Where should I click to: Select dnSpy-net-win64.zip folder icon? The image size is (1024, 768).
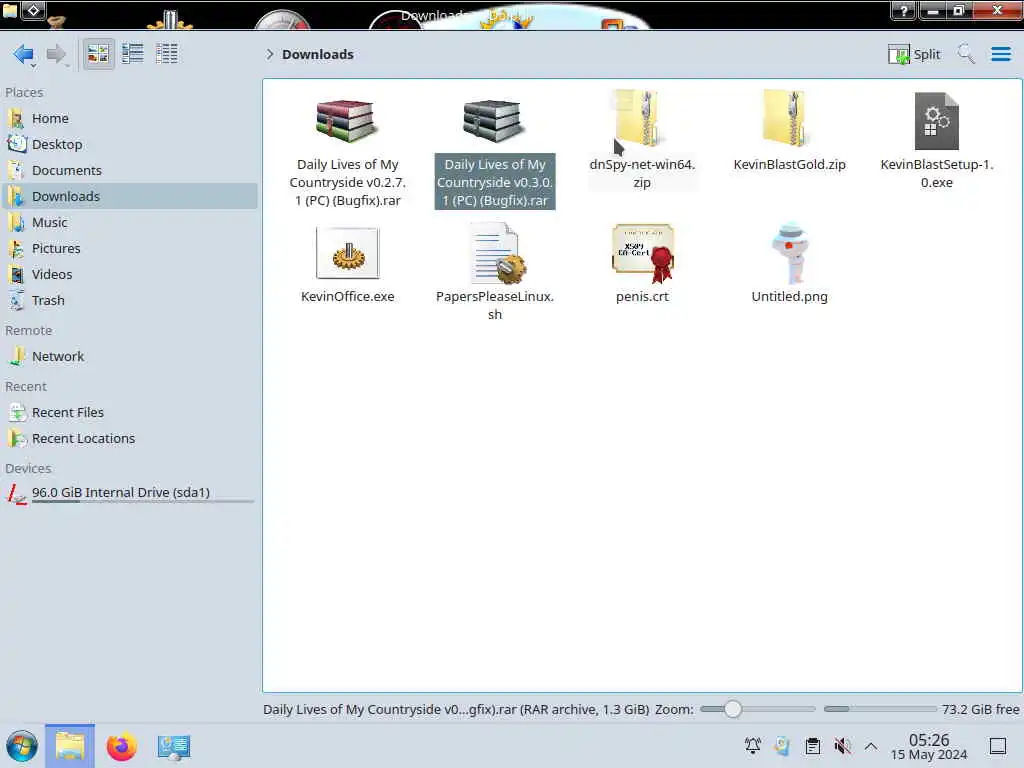[x=641, y=118]
